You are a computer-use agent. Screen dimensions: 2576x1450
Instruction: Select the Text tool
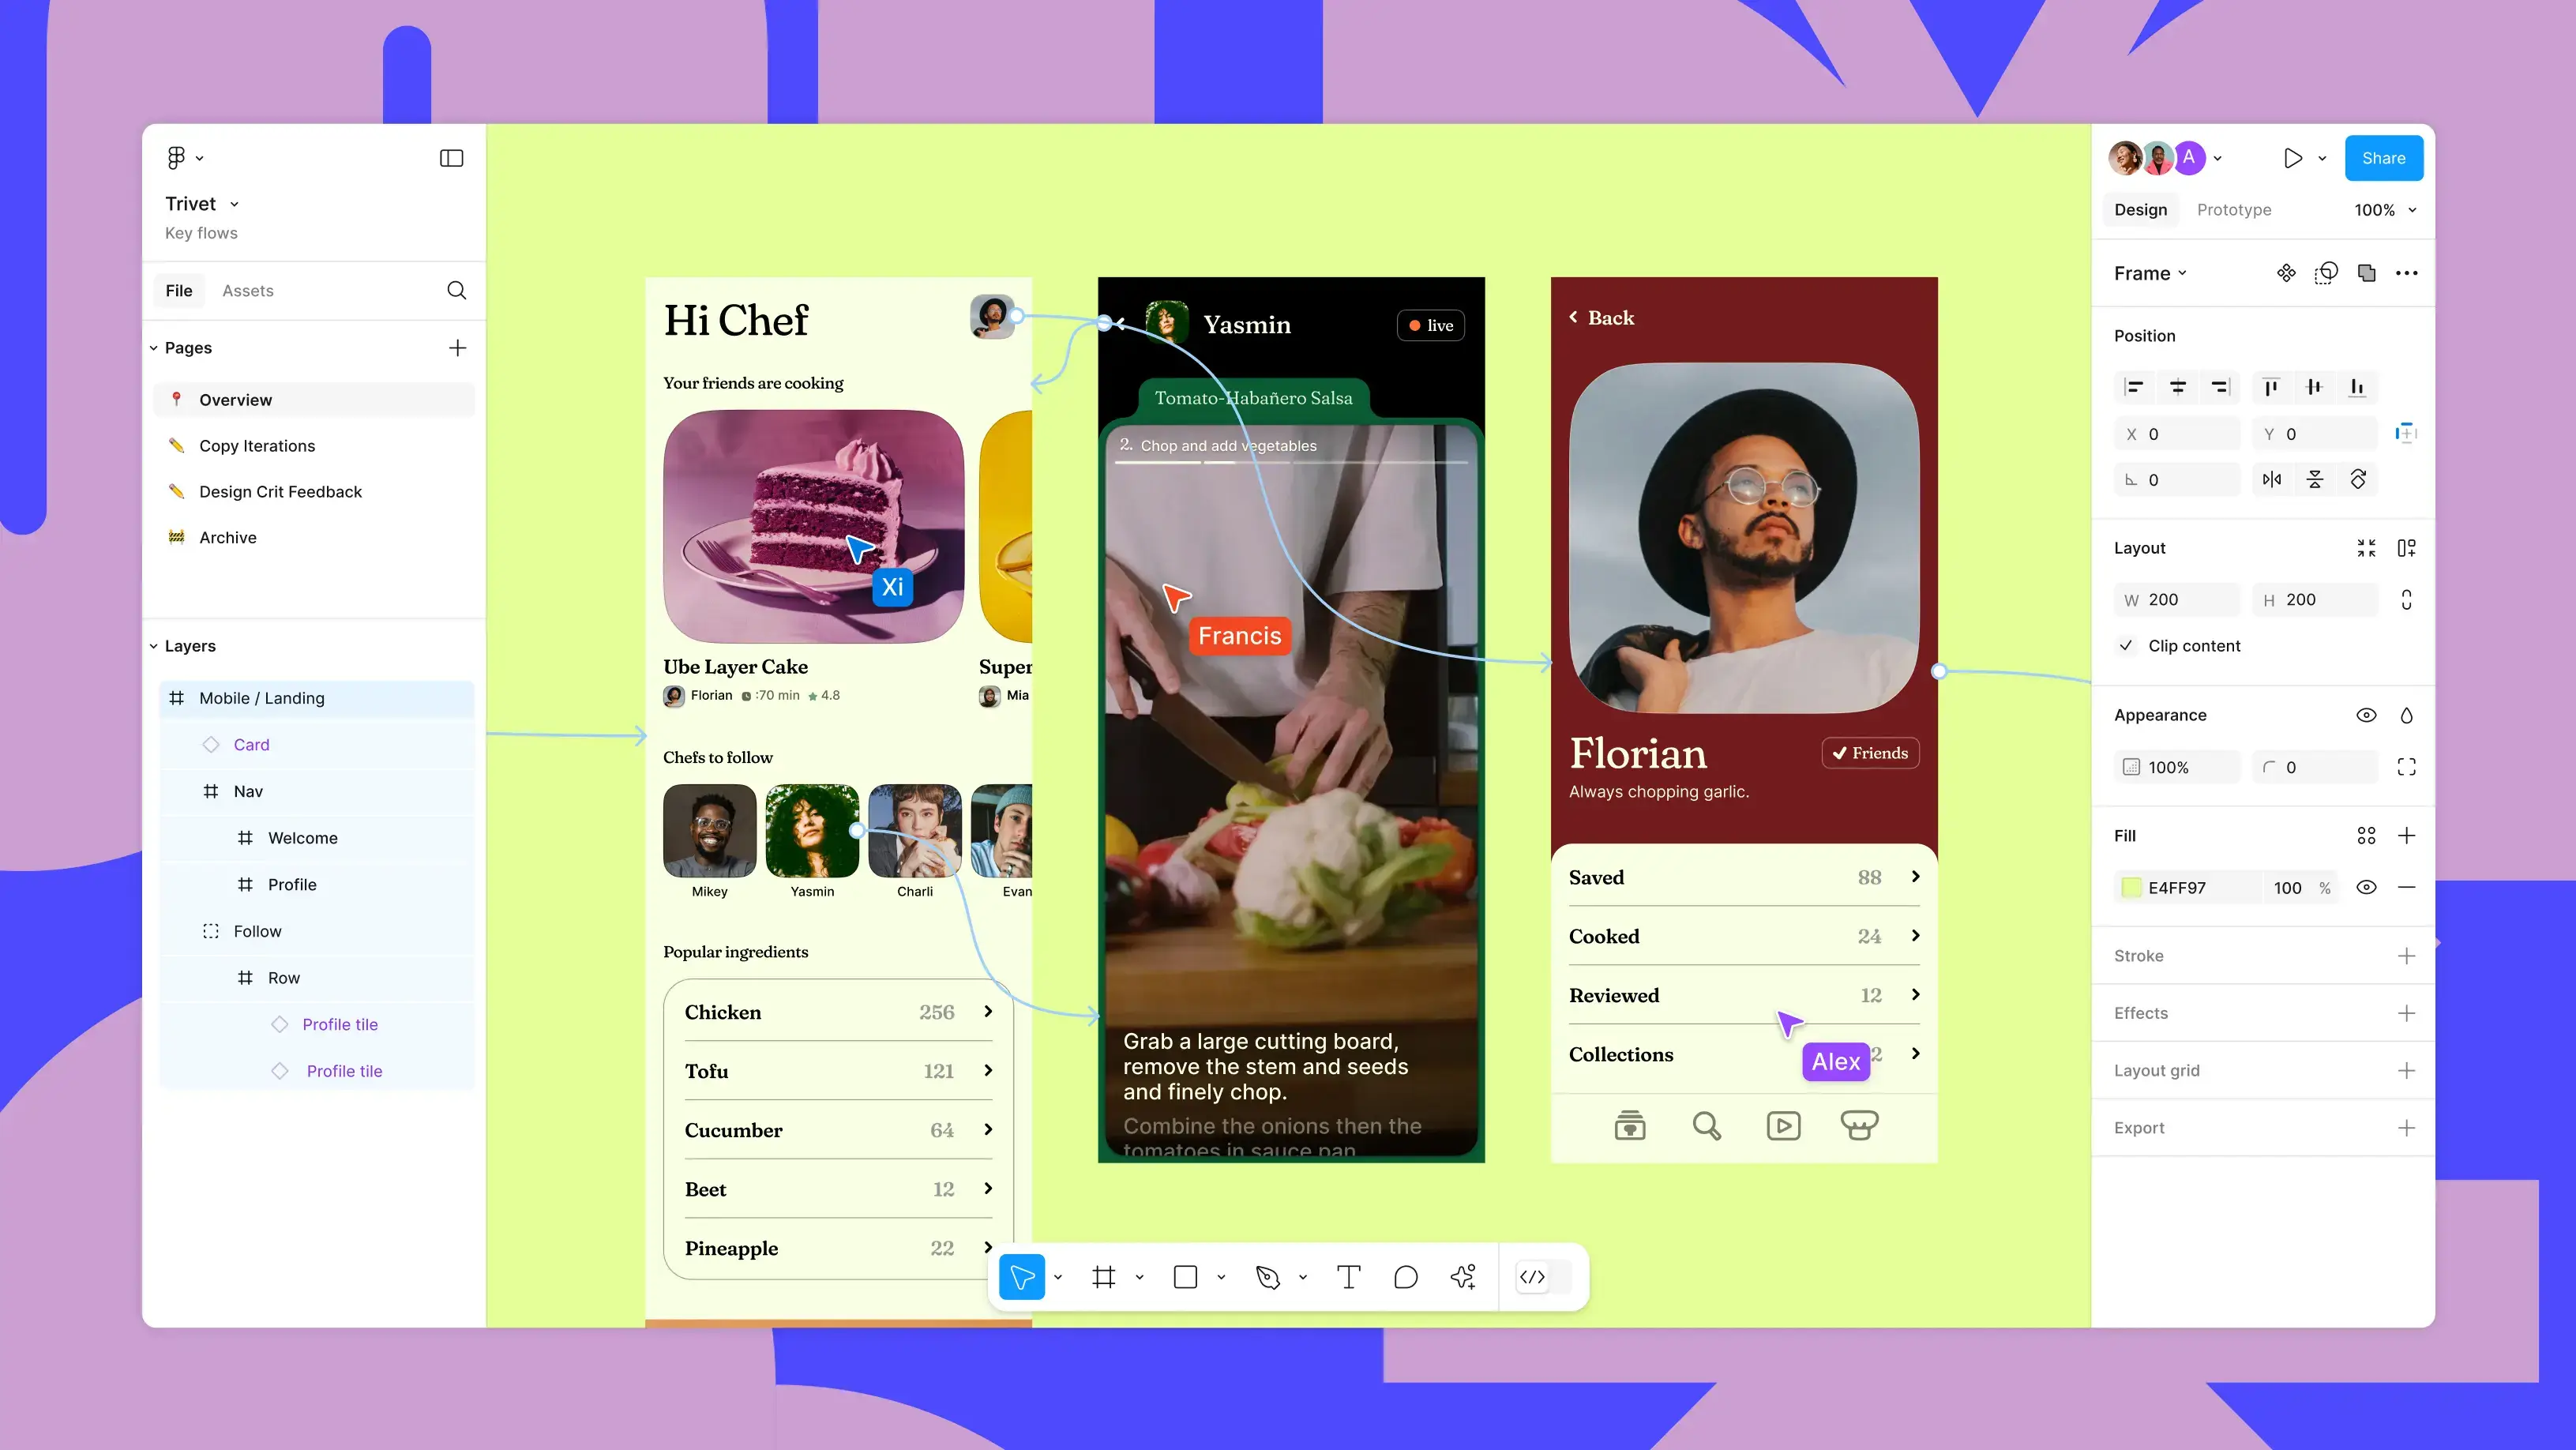point(1348,1277)
